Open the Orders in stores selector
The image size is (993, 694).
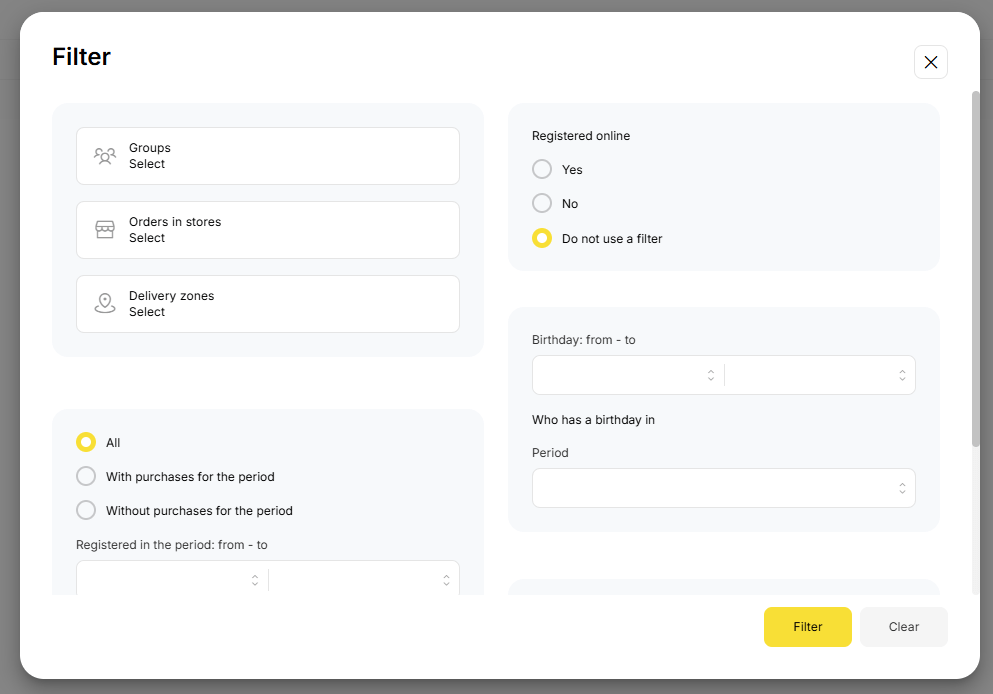[x=268, y=230]
